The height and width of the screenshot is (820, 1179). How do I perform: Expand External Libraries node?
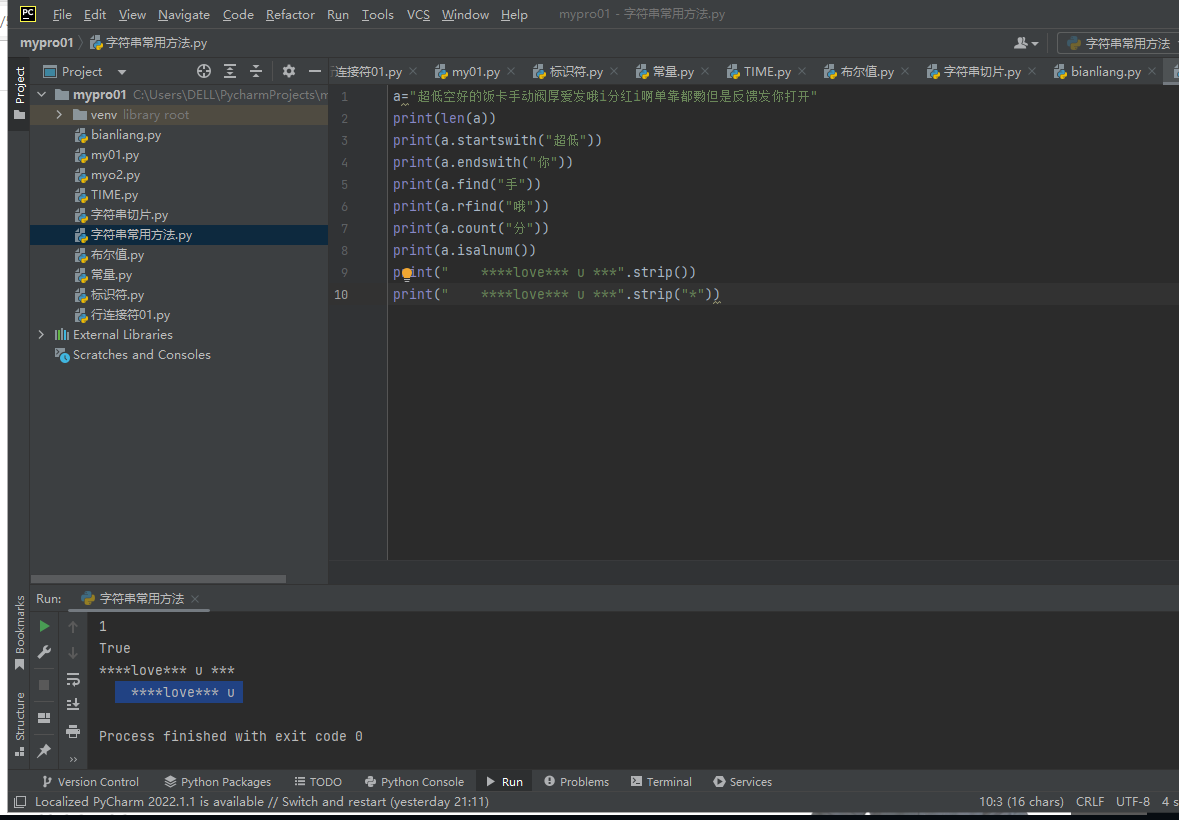[x=41, y=334]
